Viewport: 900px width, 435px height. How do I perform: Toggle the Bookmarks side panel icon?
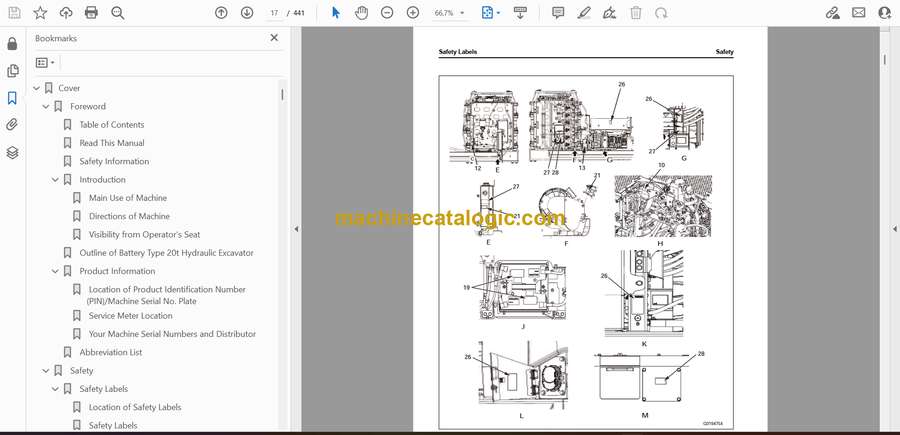click(x=13, y=98)
